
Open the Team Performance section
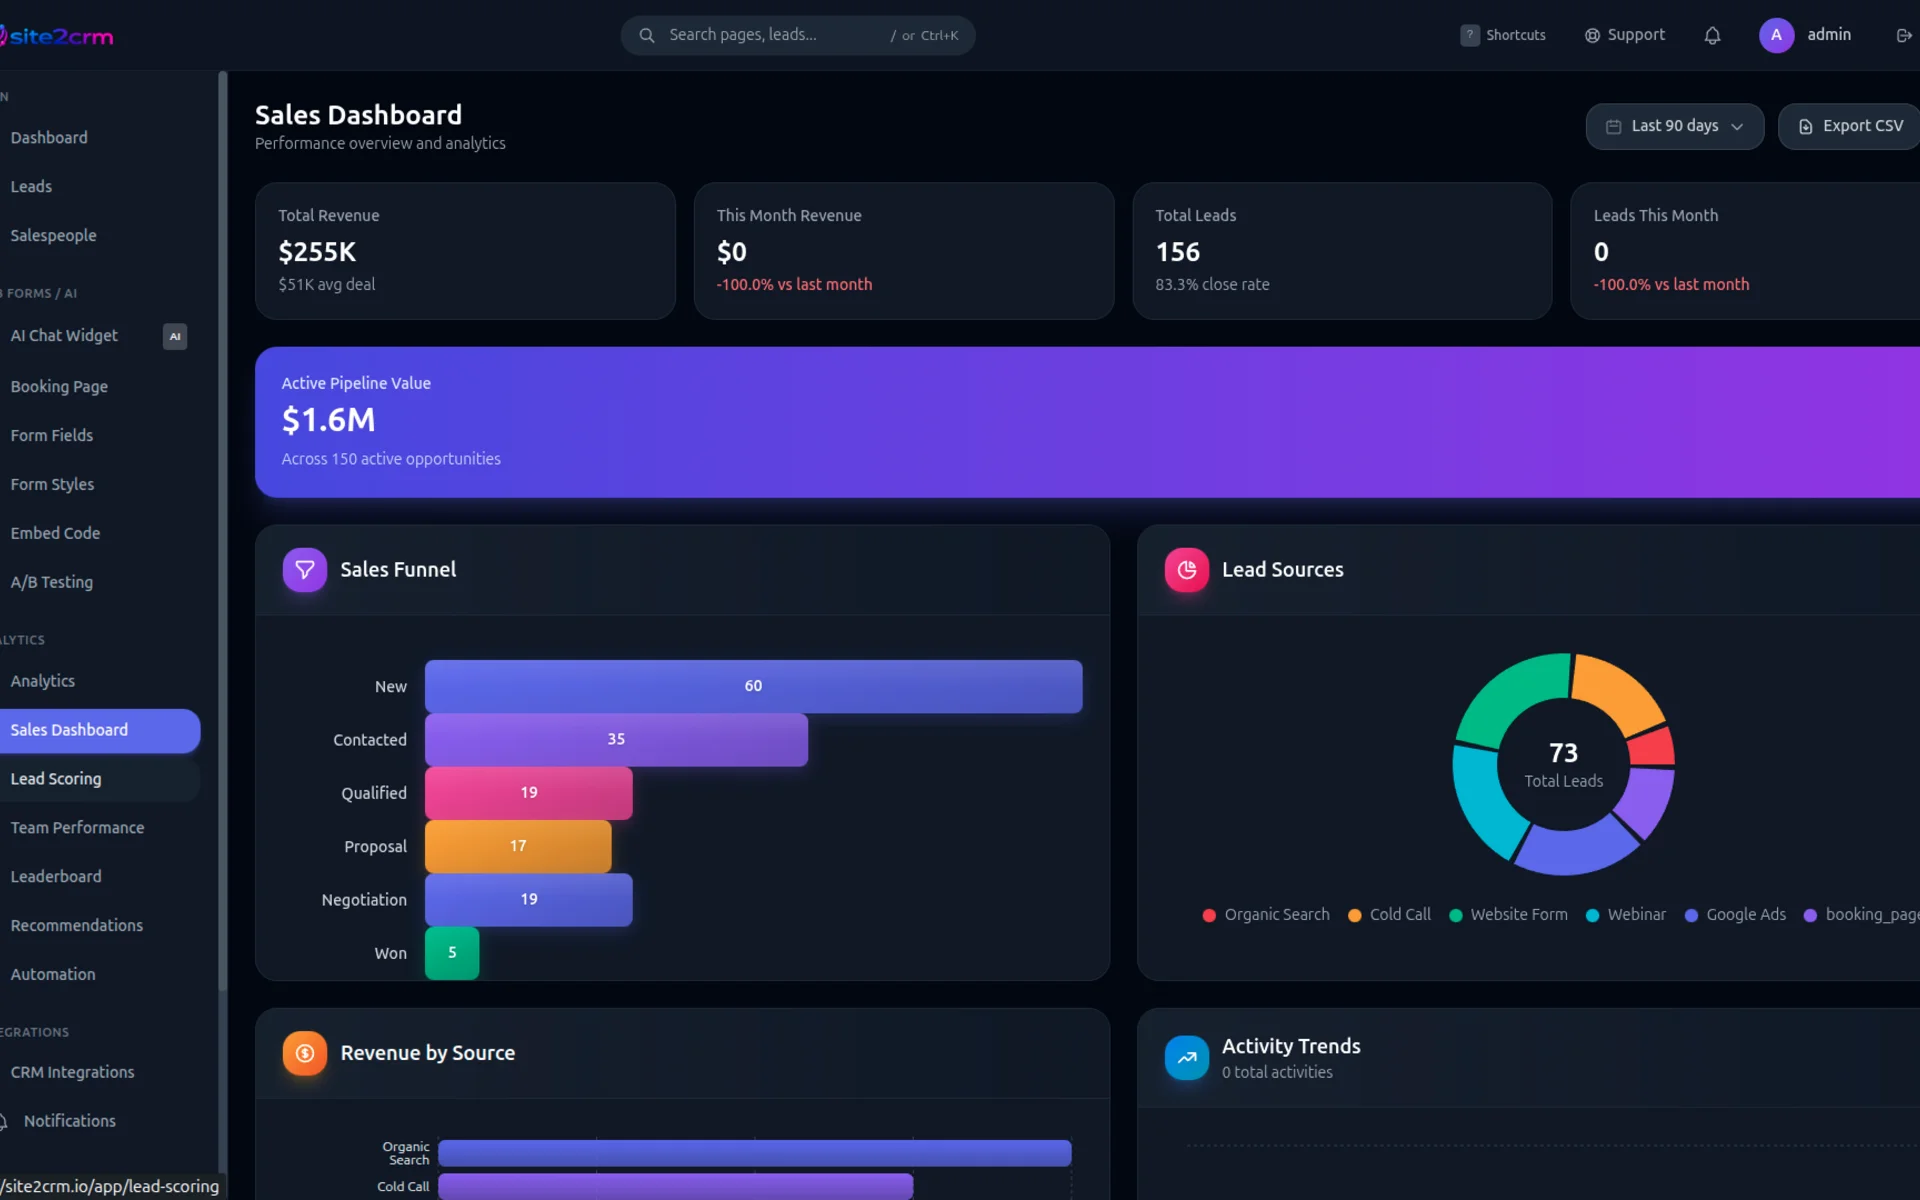[77, 827]
